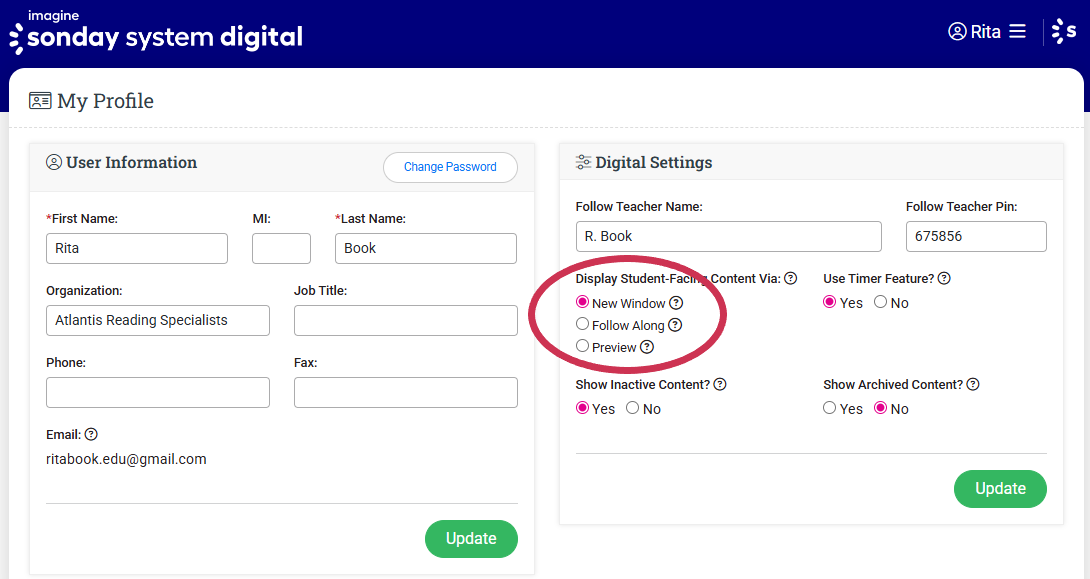Click help icon next to Preview option

click(x=647, y=347)
